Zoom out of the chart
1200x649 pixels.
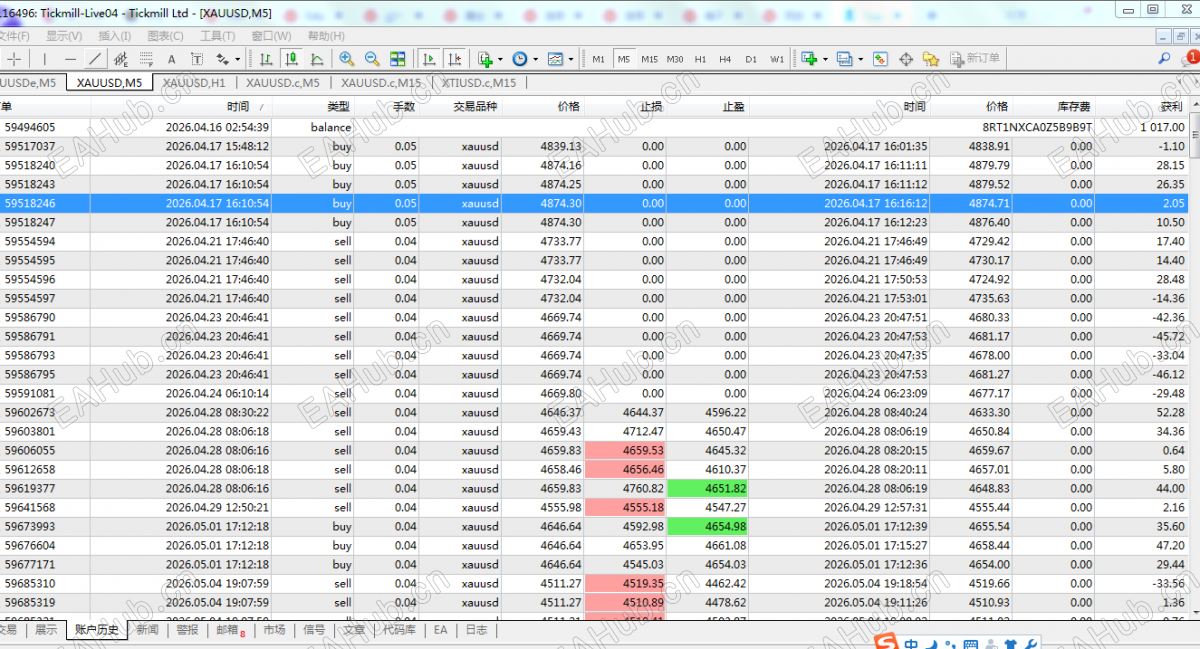pos(372,59)
